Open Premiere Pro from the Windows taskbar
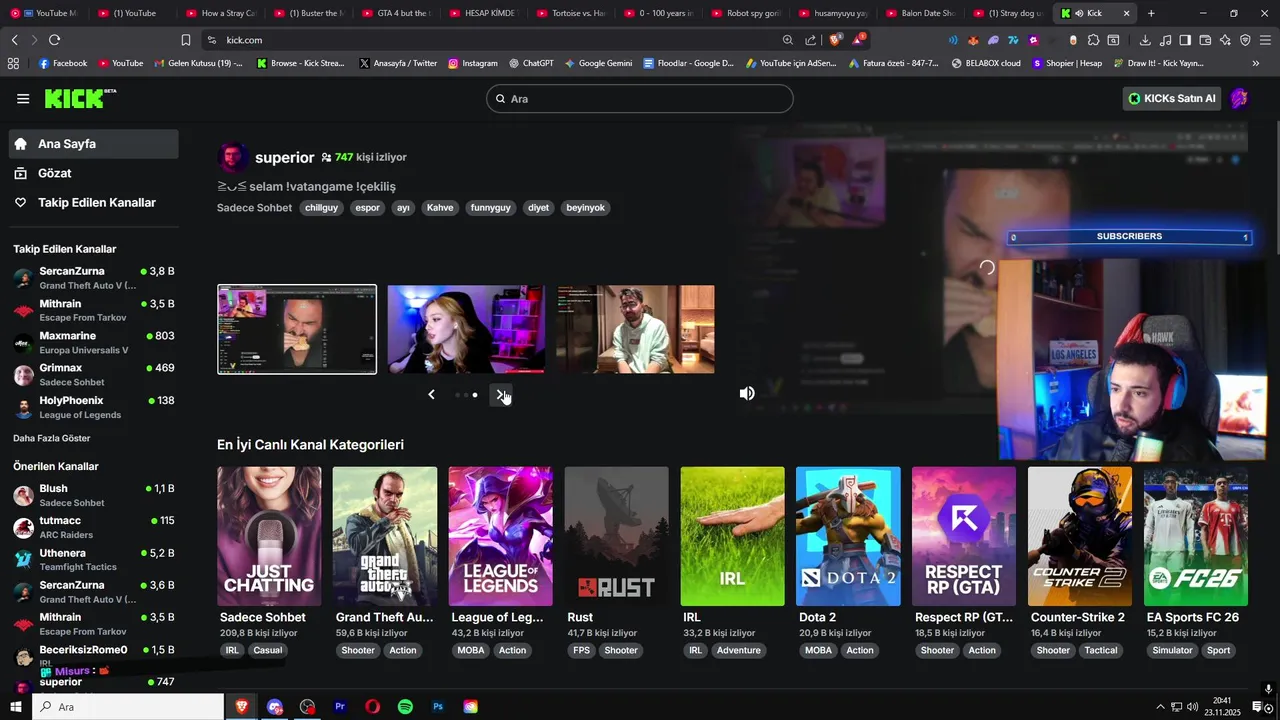 click(340, 706)
